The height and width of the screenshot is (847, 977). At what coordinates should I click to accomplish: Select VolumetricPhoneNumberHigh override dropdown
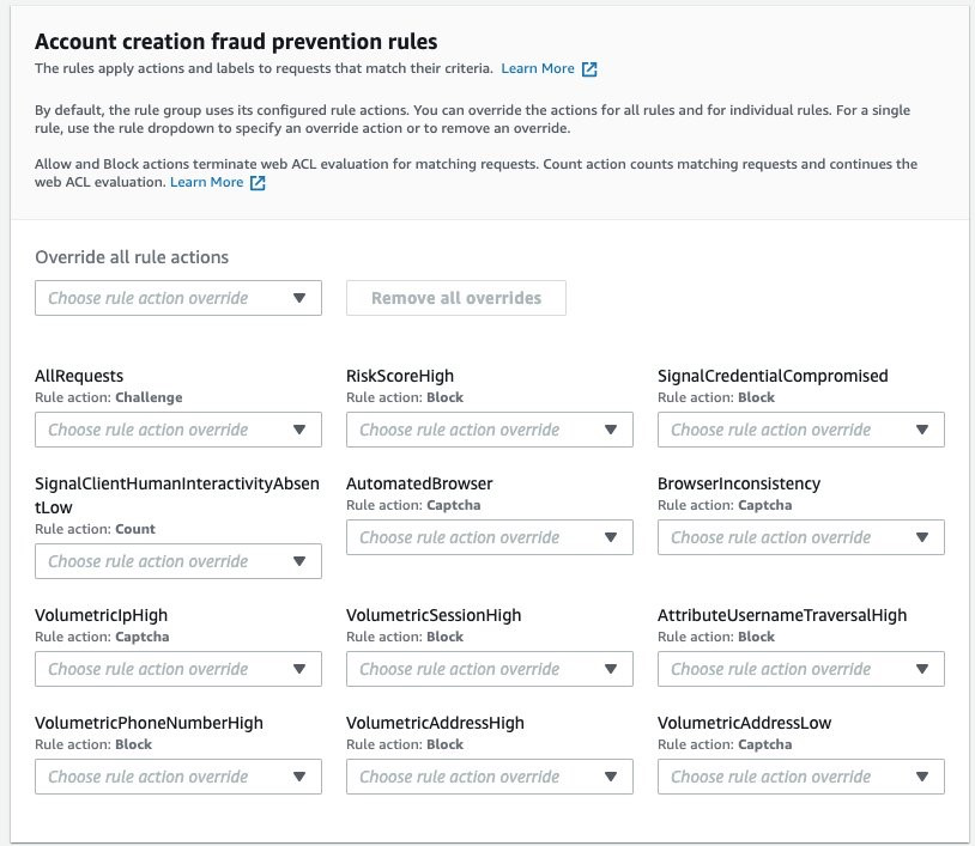tap(178, 777)
